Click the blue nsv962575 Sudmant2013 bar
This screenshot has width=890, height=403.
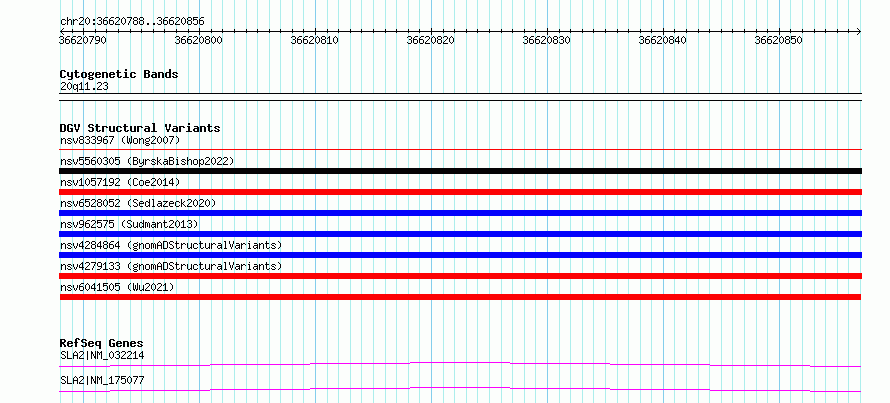tap(460, 234)
